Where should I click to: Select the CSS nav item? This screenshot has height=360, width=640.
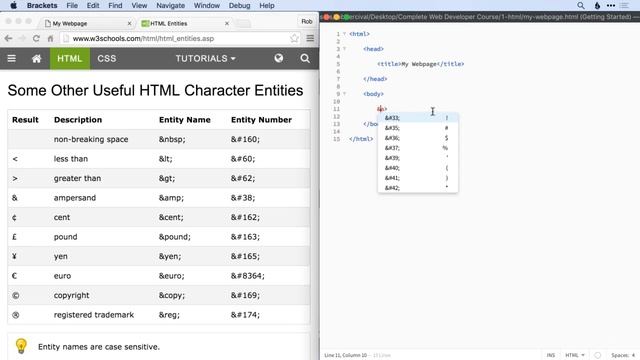[x=107, y=58]
